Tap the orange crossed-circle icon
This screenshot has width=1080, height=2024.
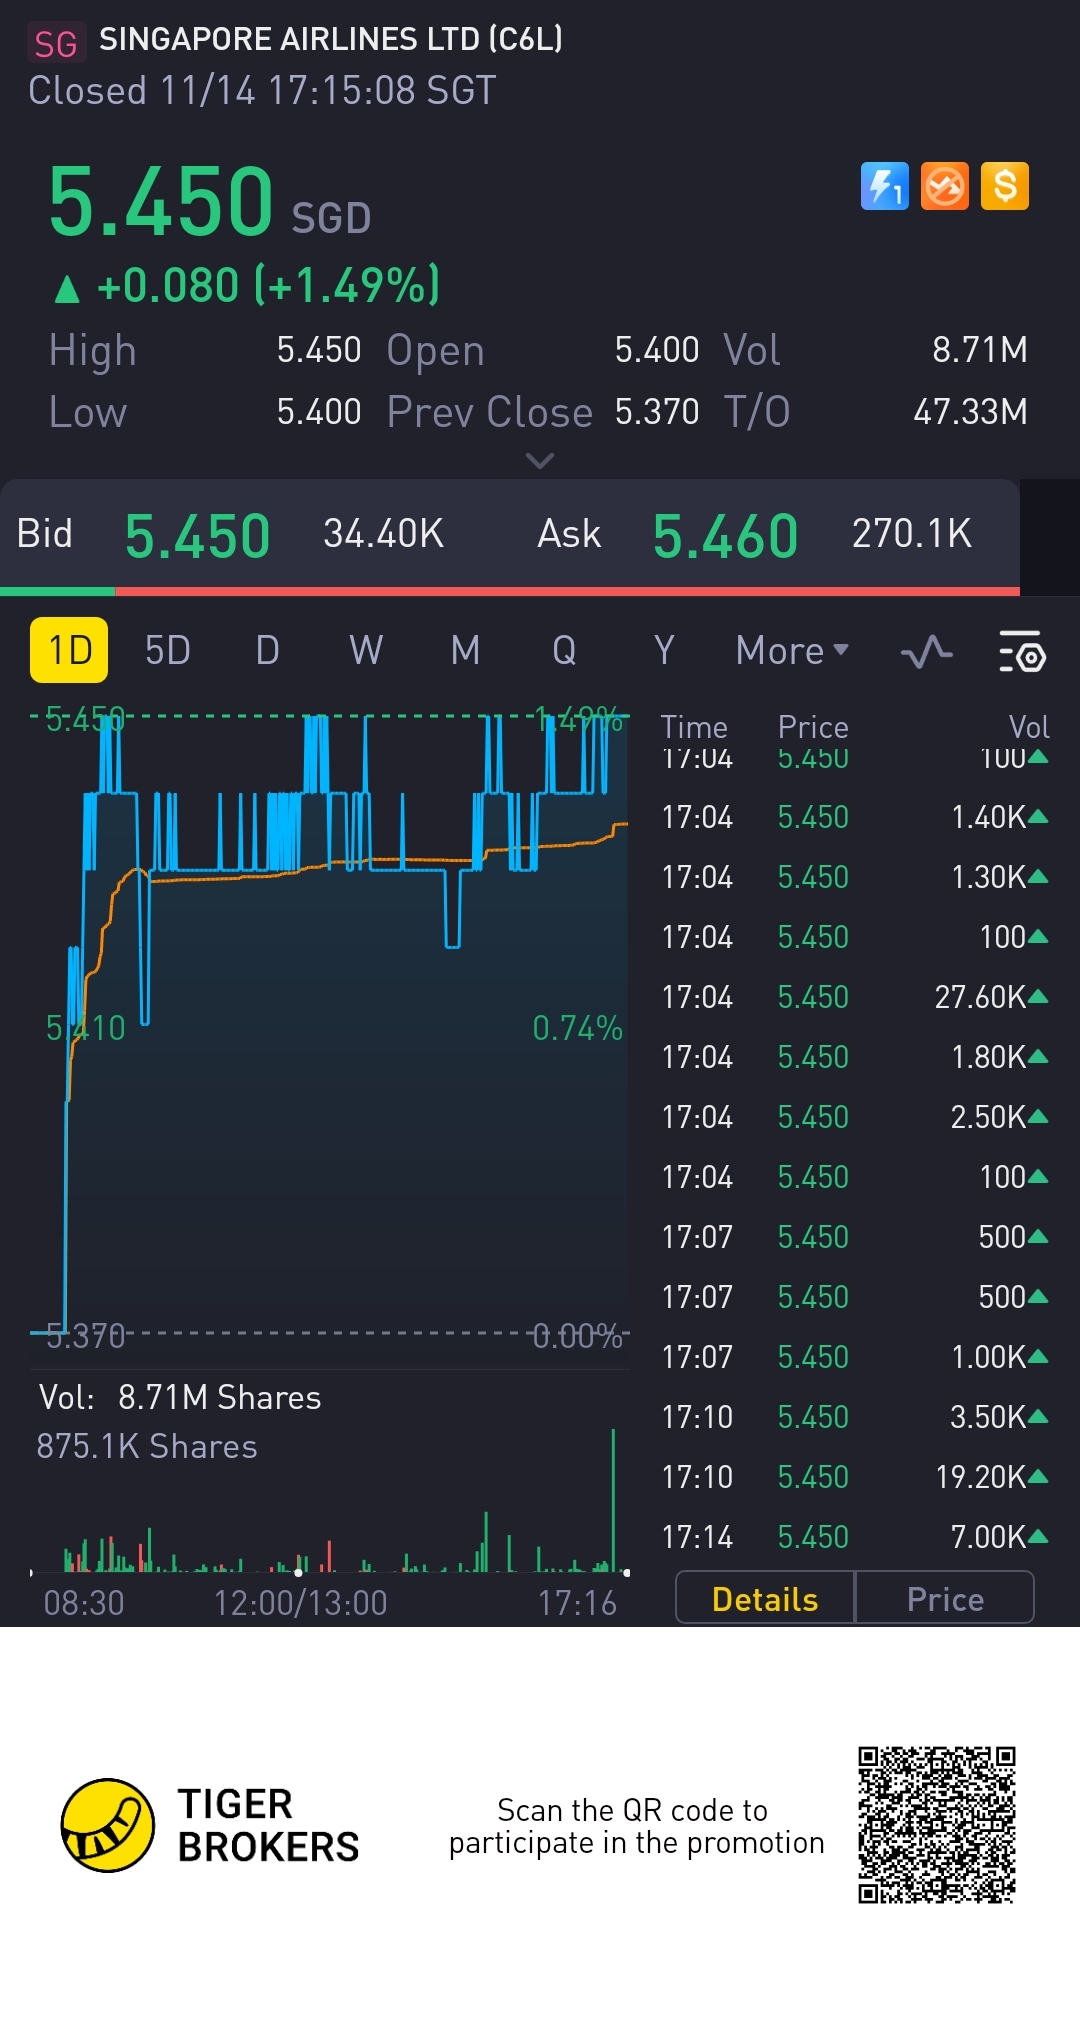(x=945, y=186)
